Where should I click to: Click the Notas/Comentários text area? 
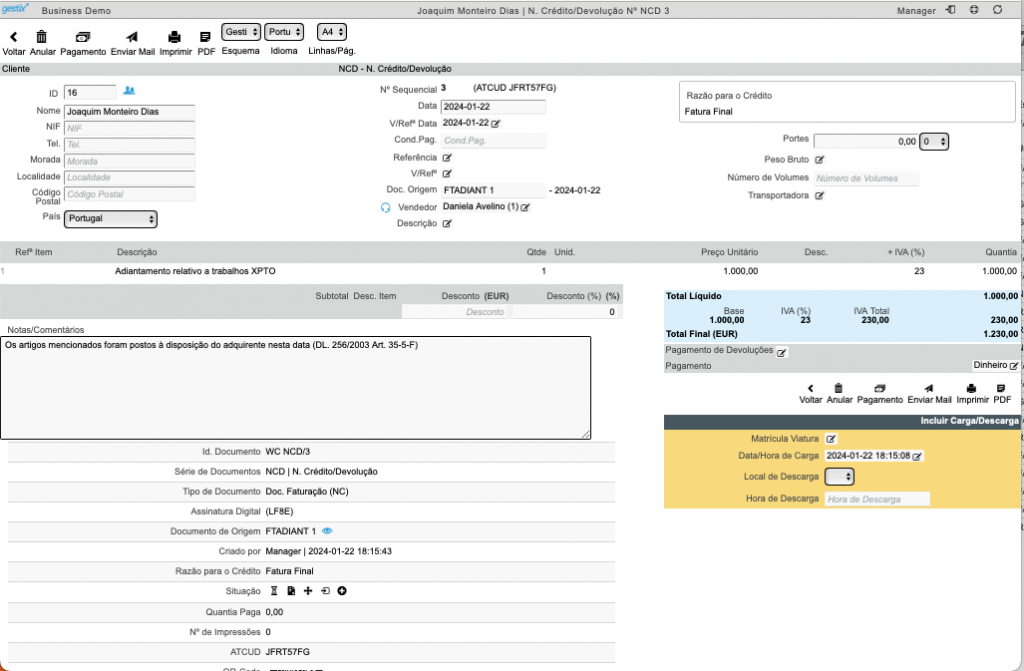295,387
